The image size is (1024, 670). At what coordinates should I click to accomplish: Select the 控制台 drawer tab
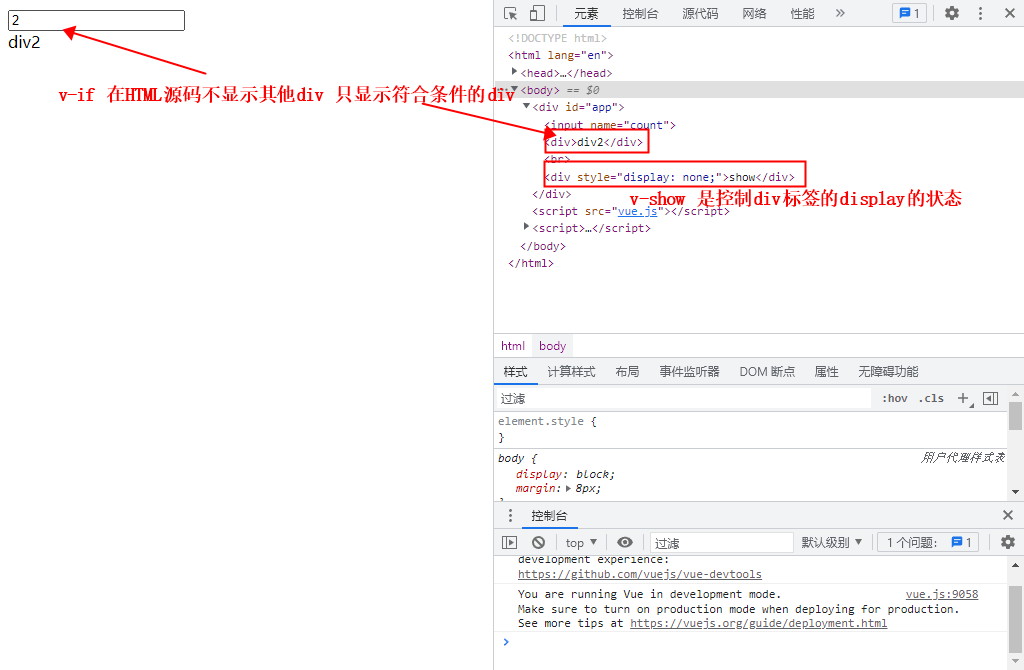pos(549,516)
